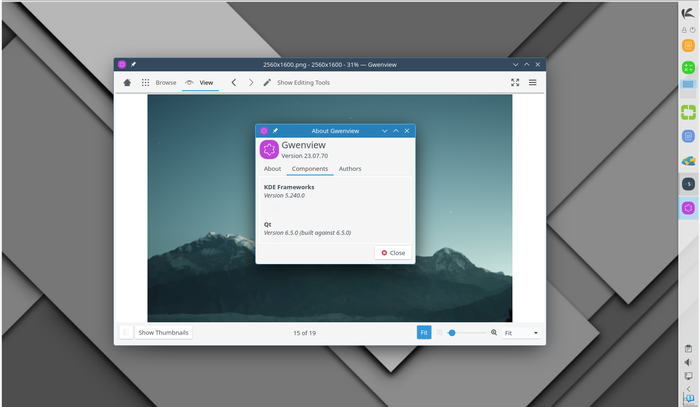Click the lock screen icon in panel
This screenshot has width=700, height=407.
click(684, 30)
